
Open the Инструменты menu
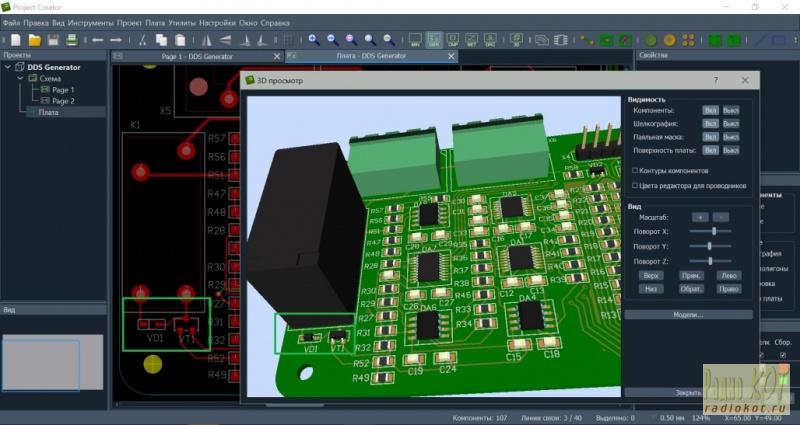[x=90, y=21]
